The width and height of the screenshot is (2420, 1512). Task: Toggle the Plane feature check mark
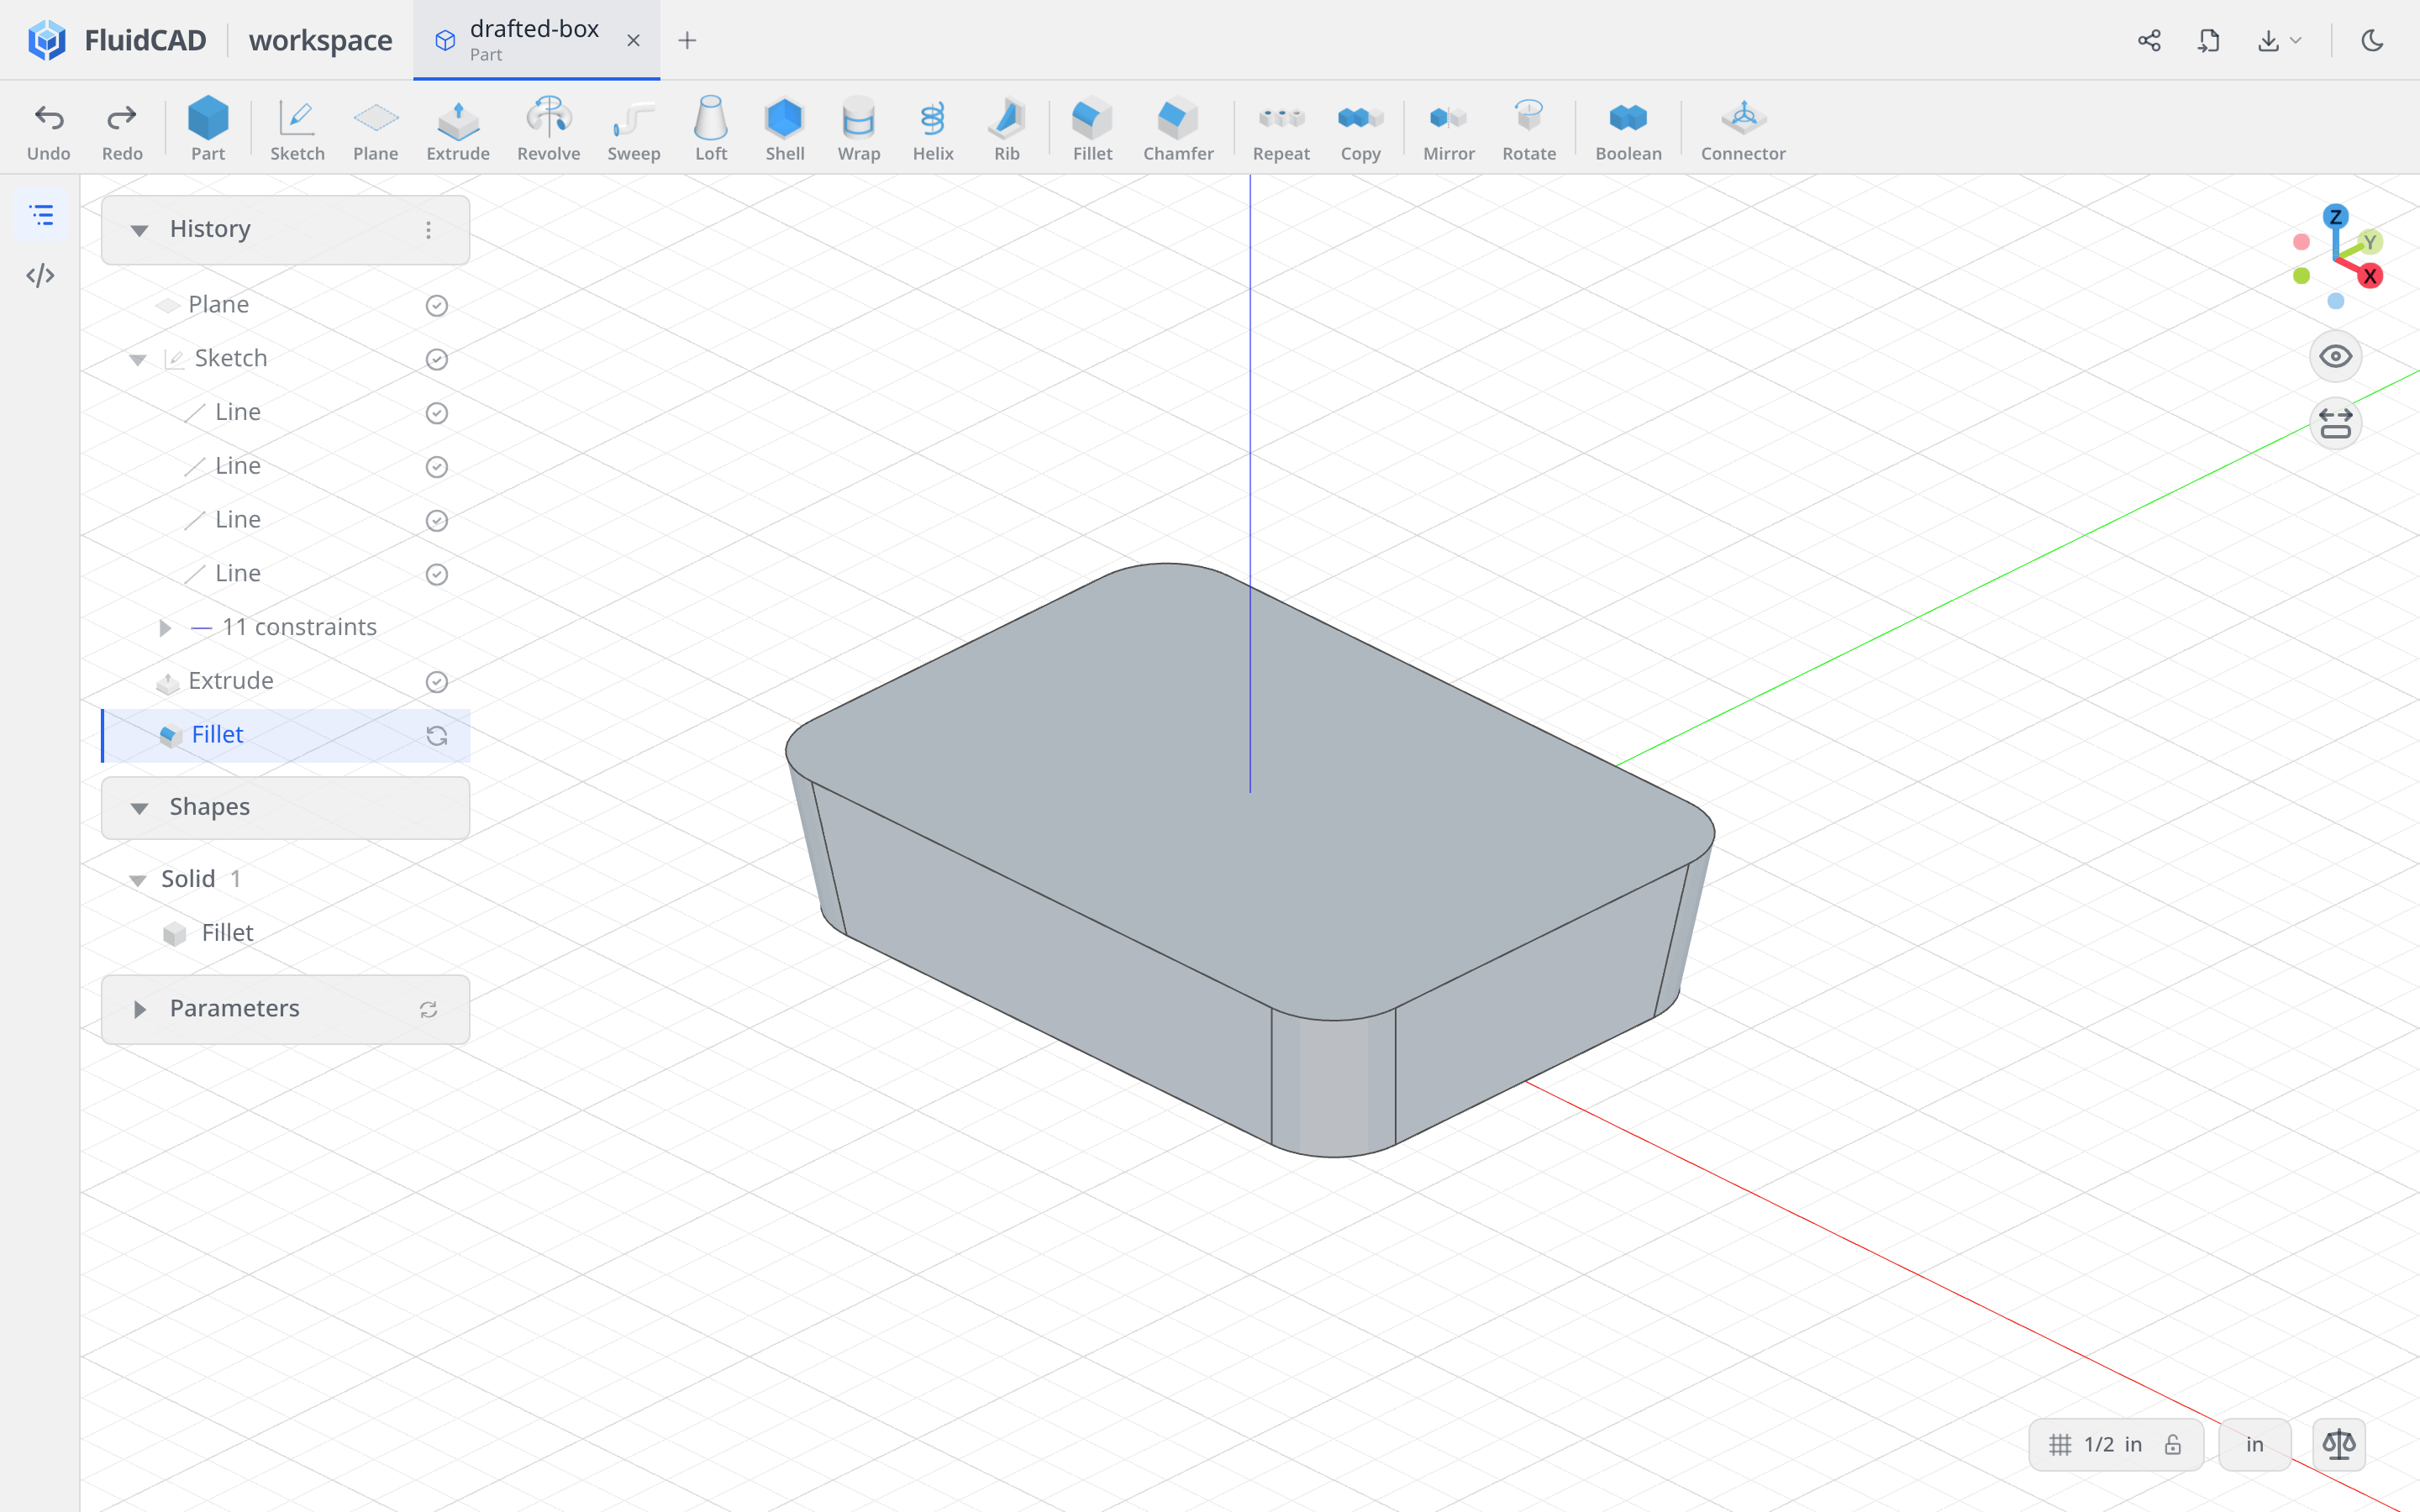tap(436, 305)
